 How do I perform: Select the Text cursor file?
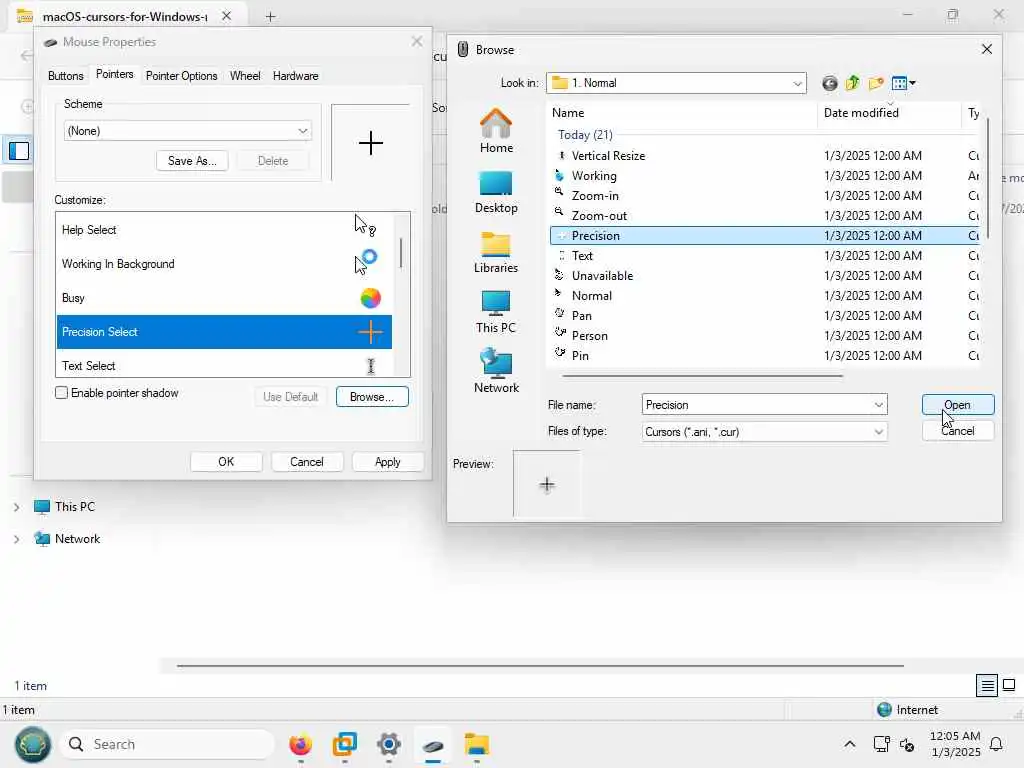tap(582, 255)
